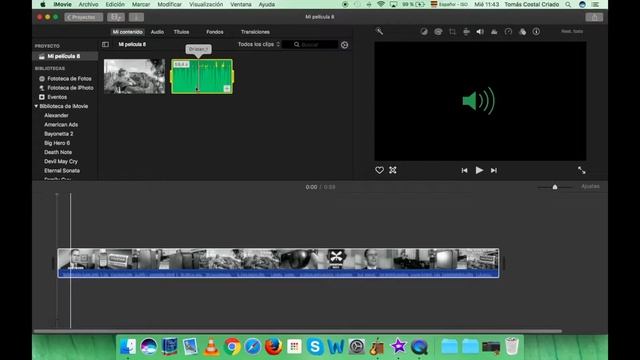This screenshot has height=360, width=640.
Task: Open the Todos los clips dropdown
Action: pos(259,44)
